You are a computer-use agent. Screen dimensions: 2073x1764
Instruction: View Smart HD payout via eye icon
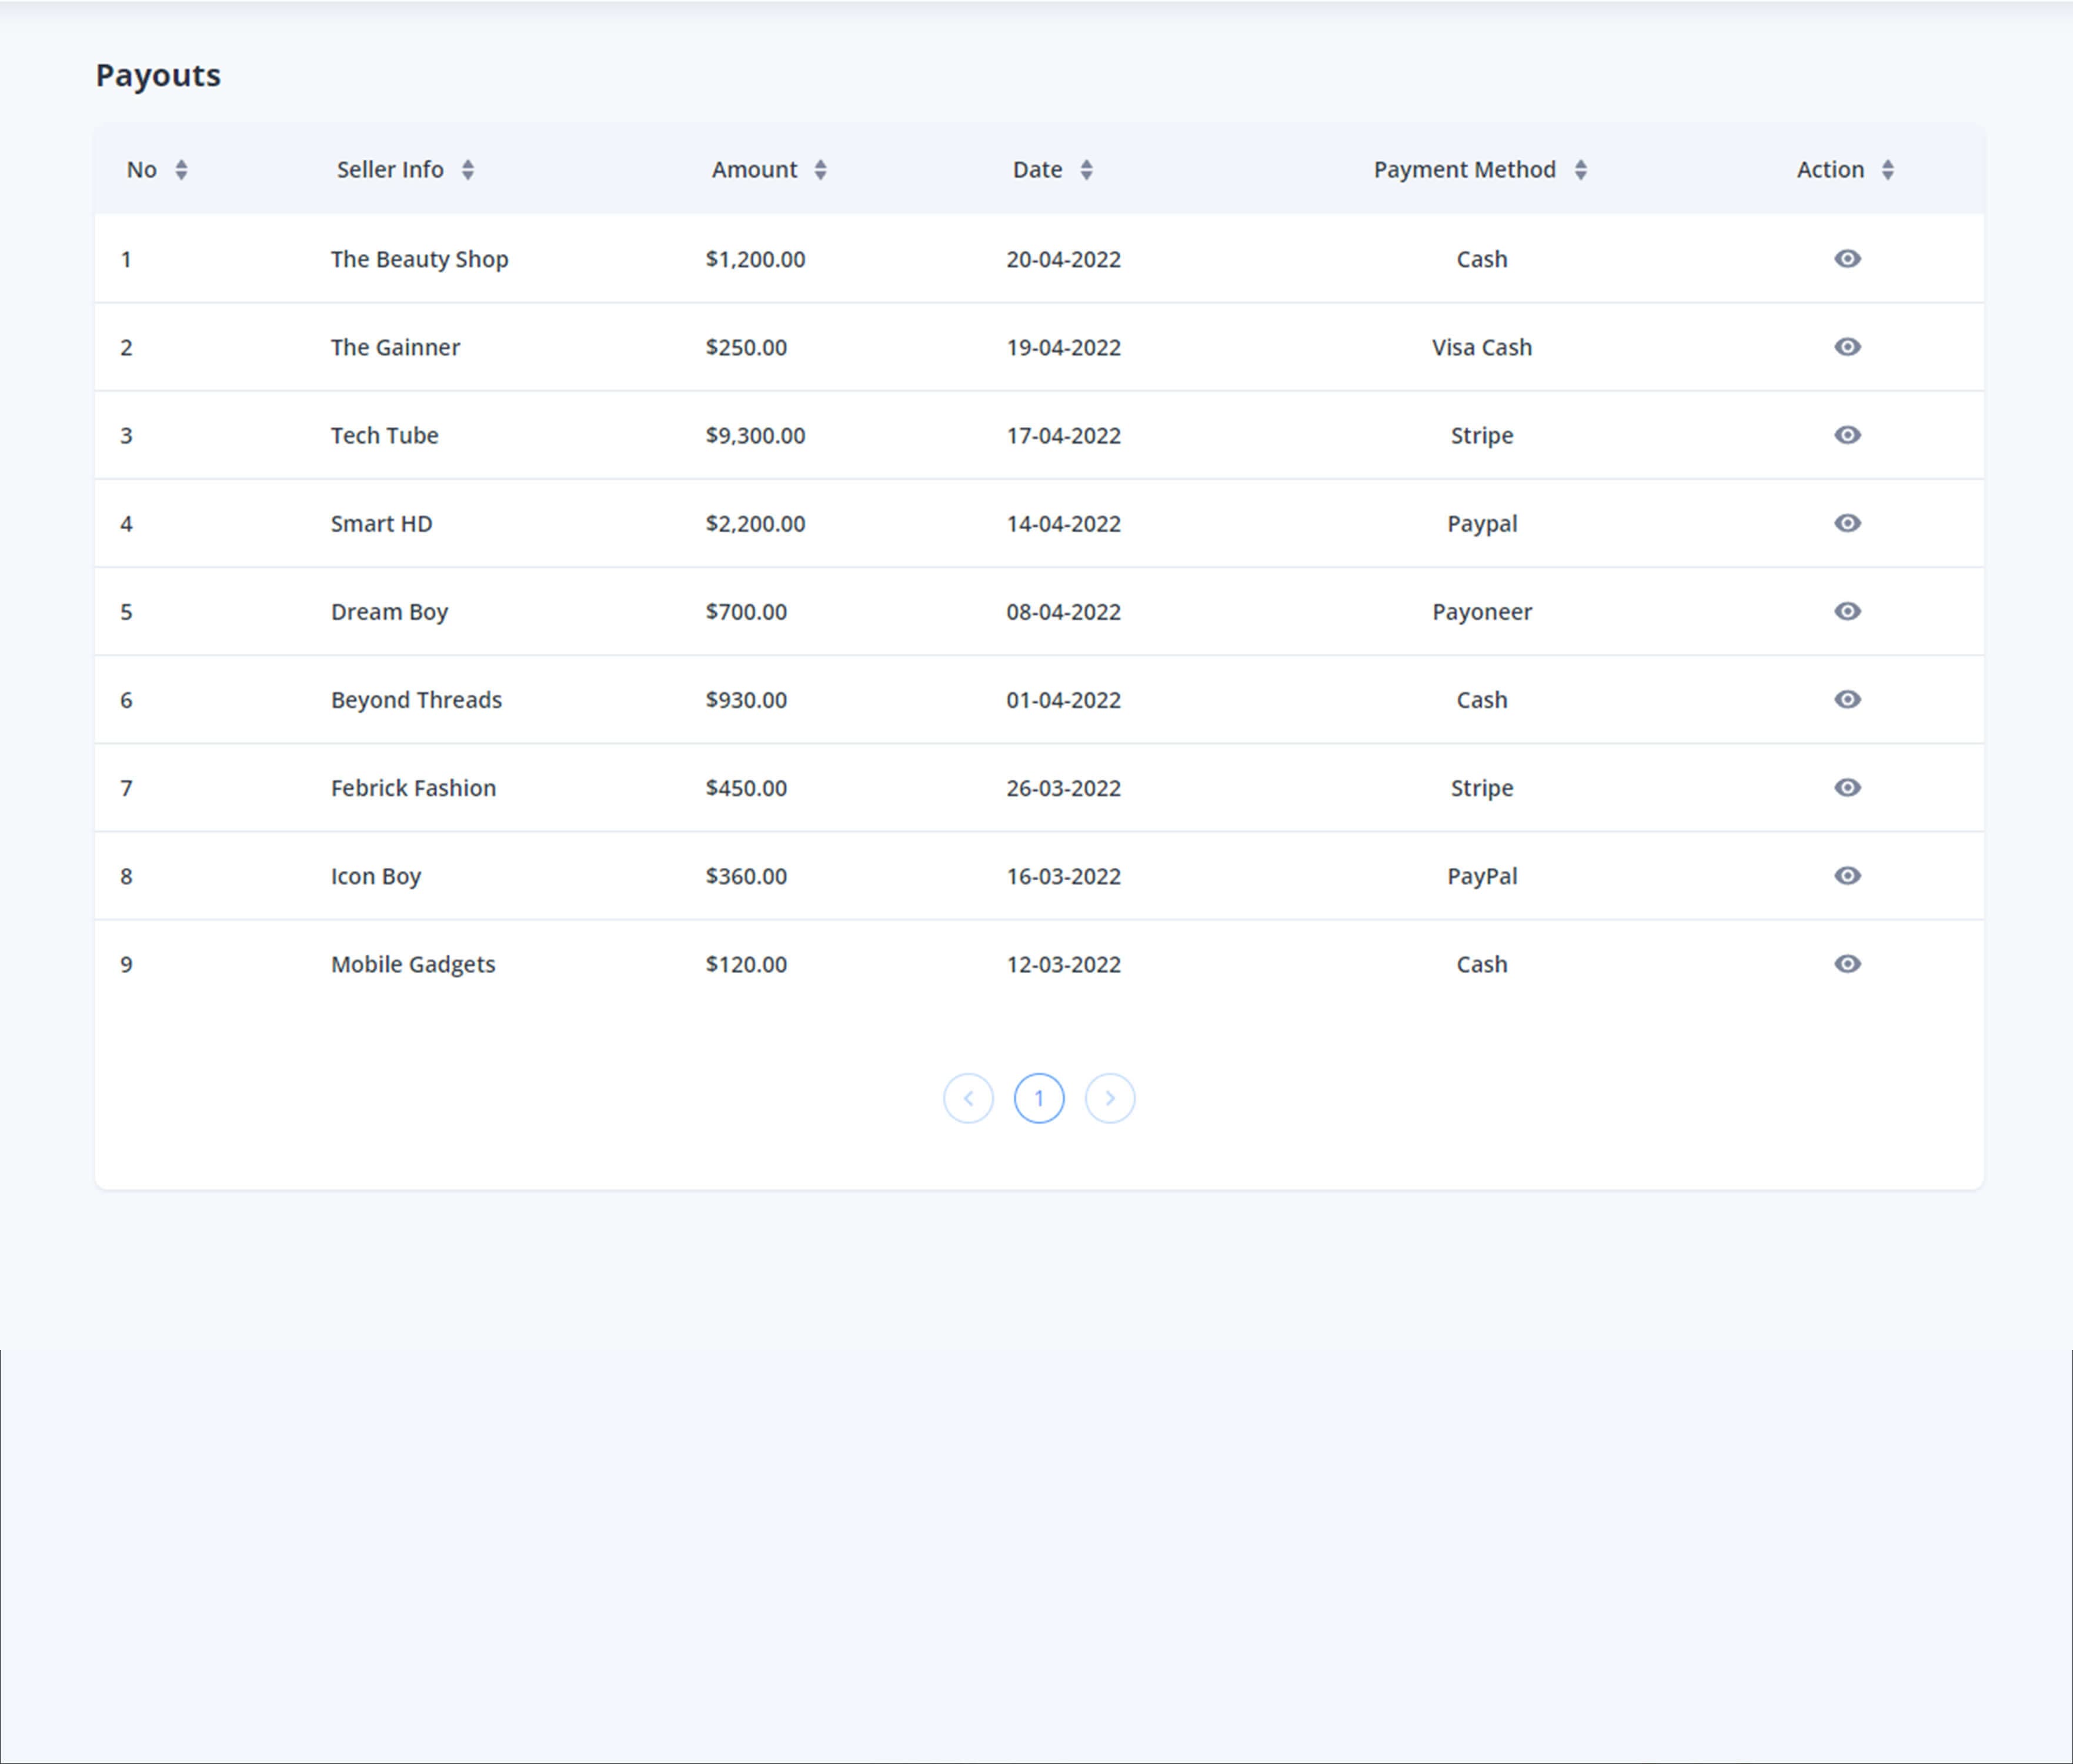coord(1847,523)
